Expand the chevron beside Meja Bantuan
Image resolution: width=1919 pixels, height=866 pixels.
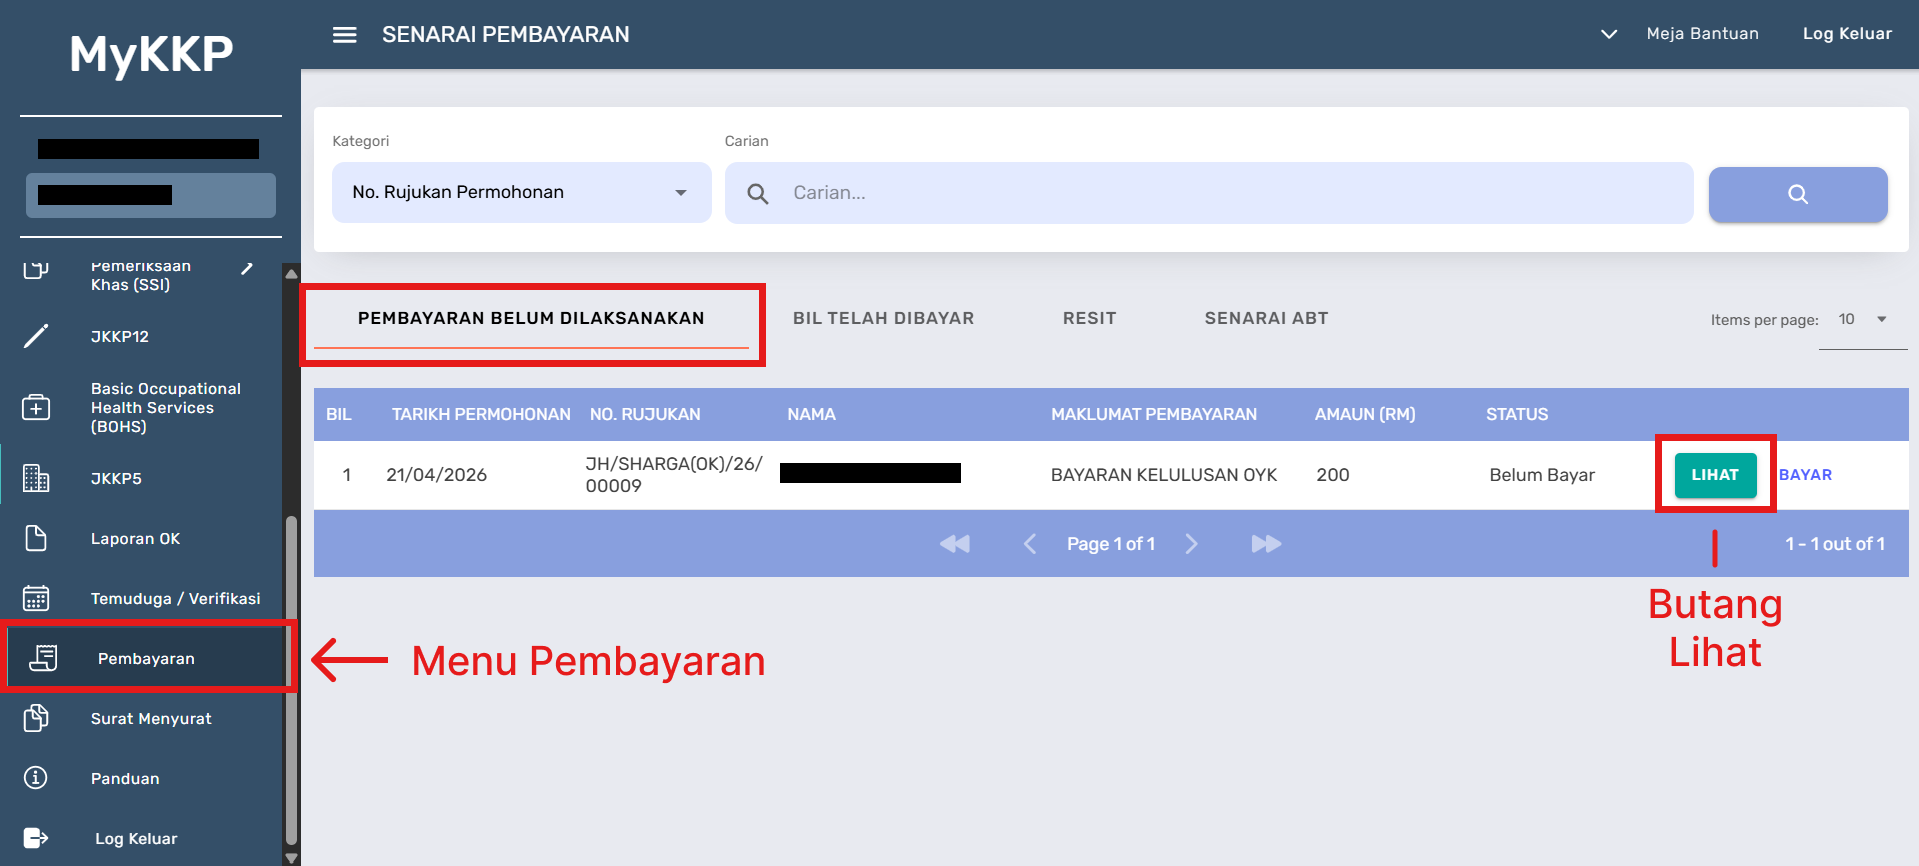(1608, 34)
